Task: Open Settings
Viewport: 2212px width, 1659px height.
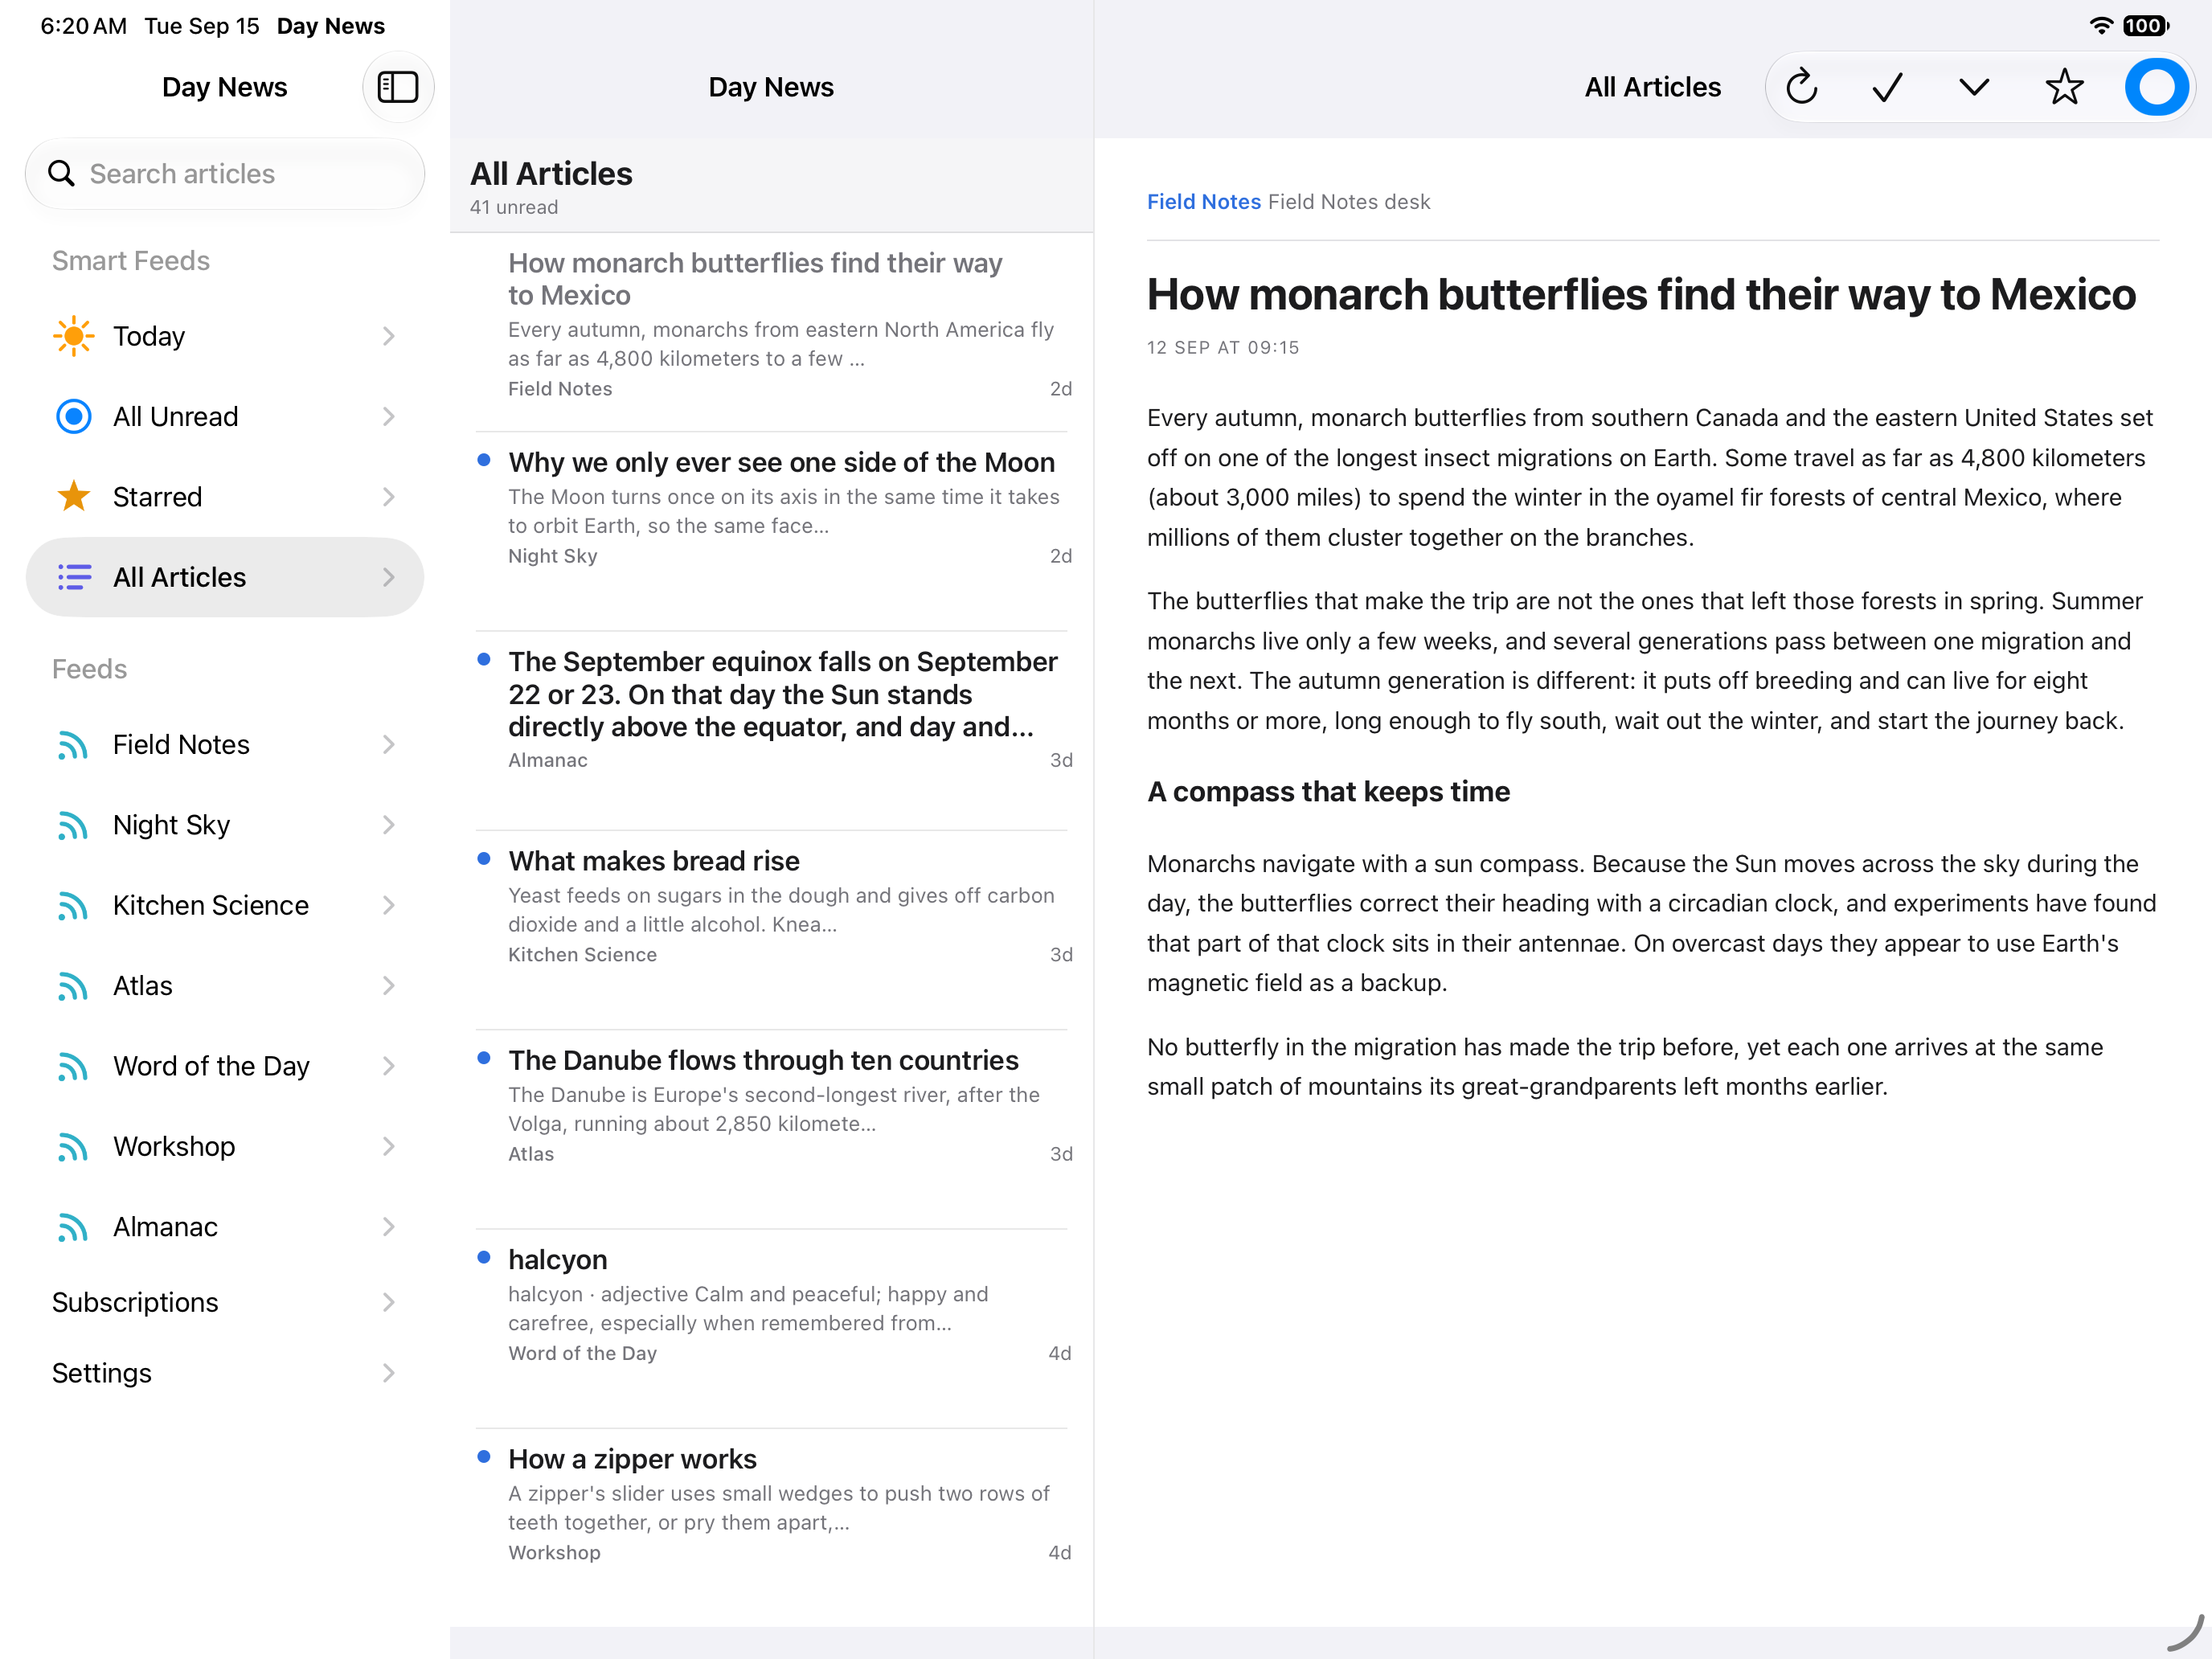Action: tap(225, 1373)
